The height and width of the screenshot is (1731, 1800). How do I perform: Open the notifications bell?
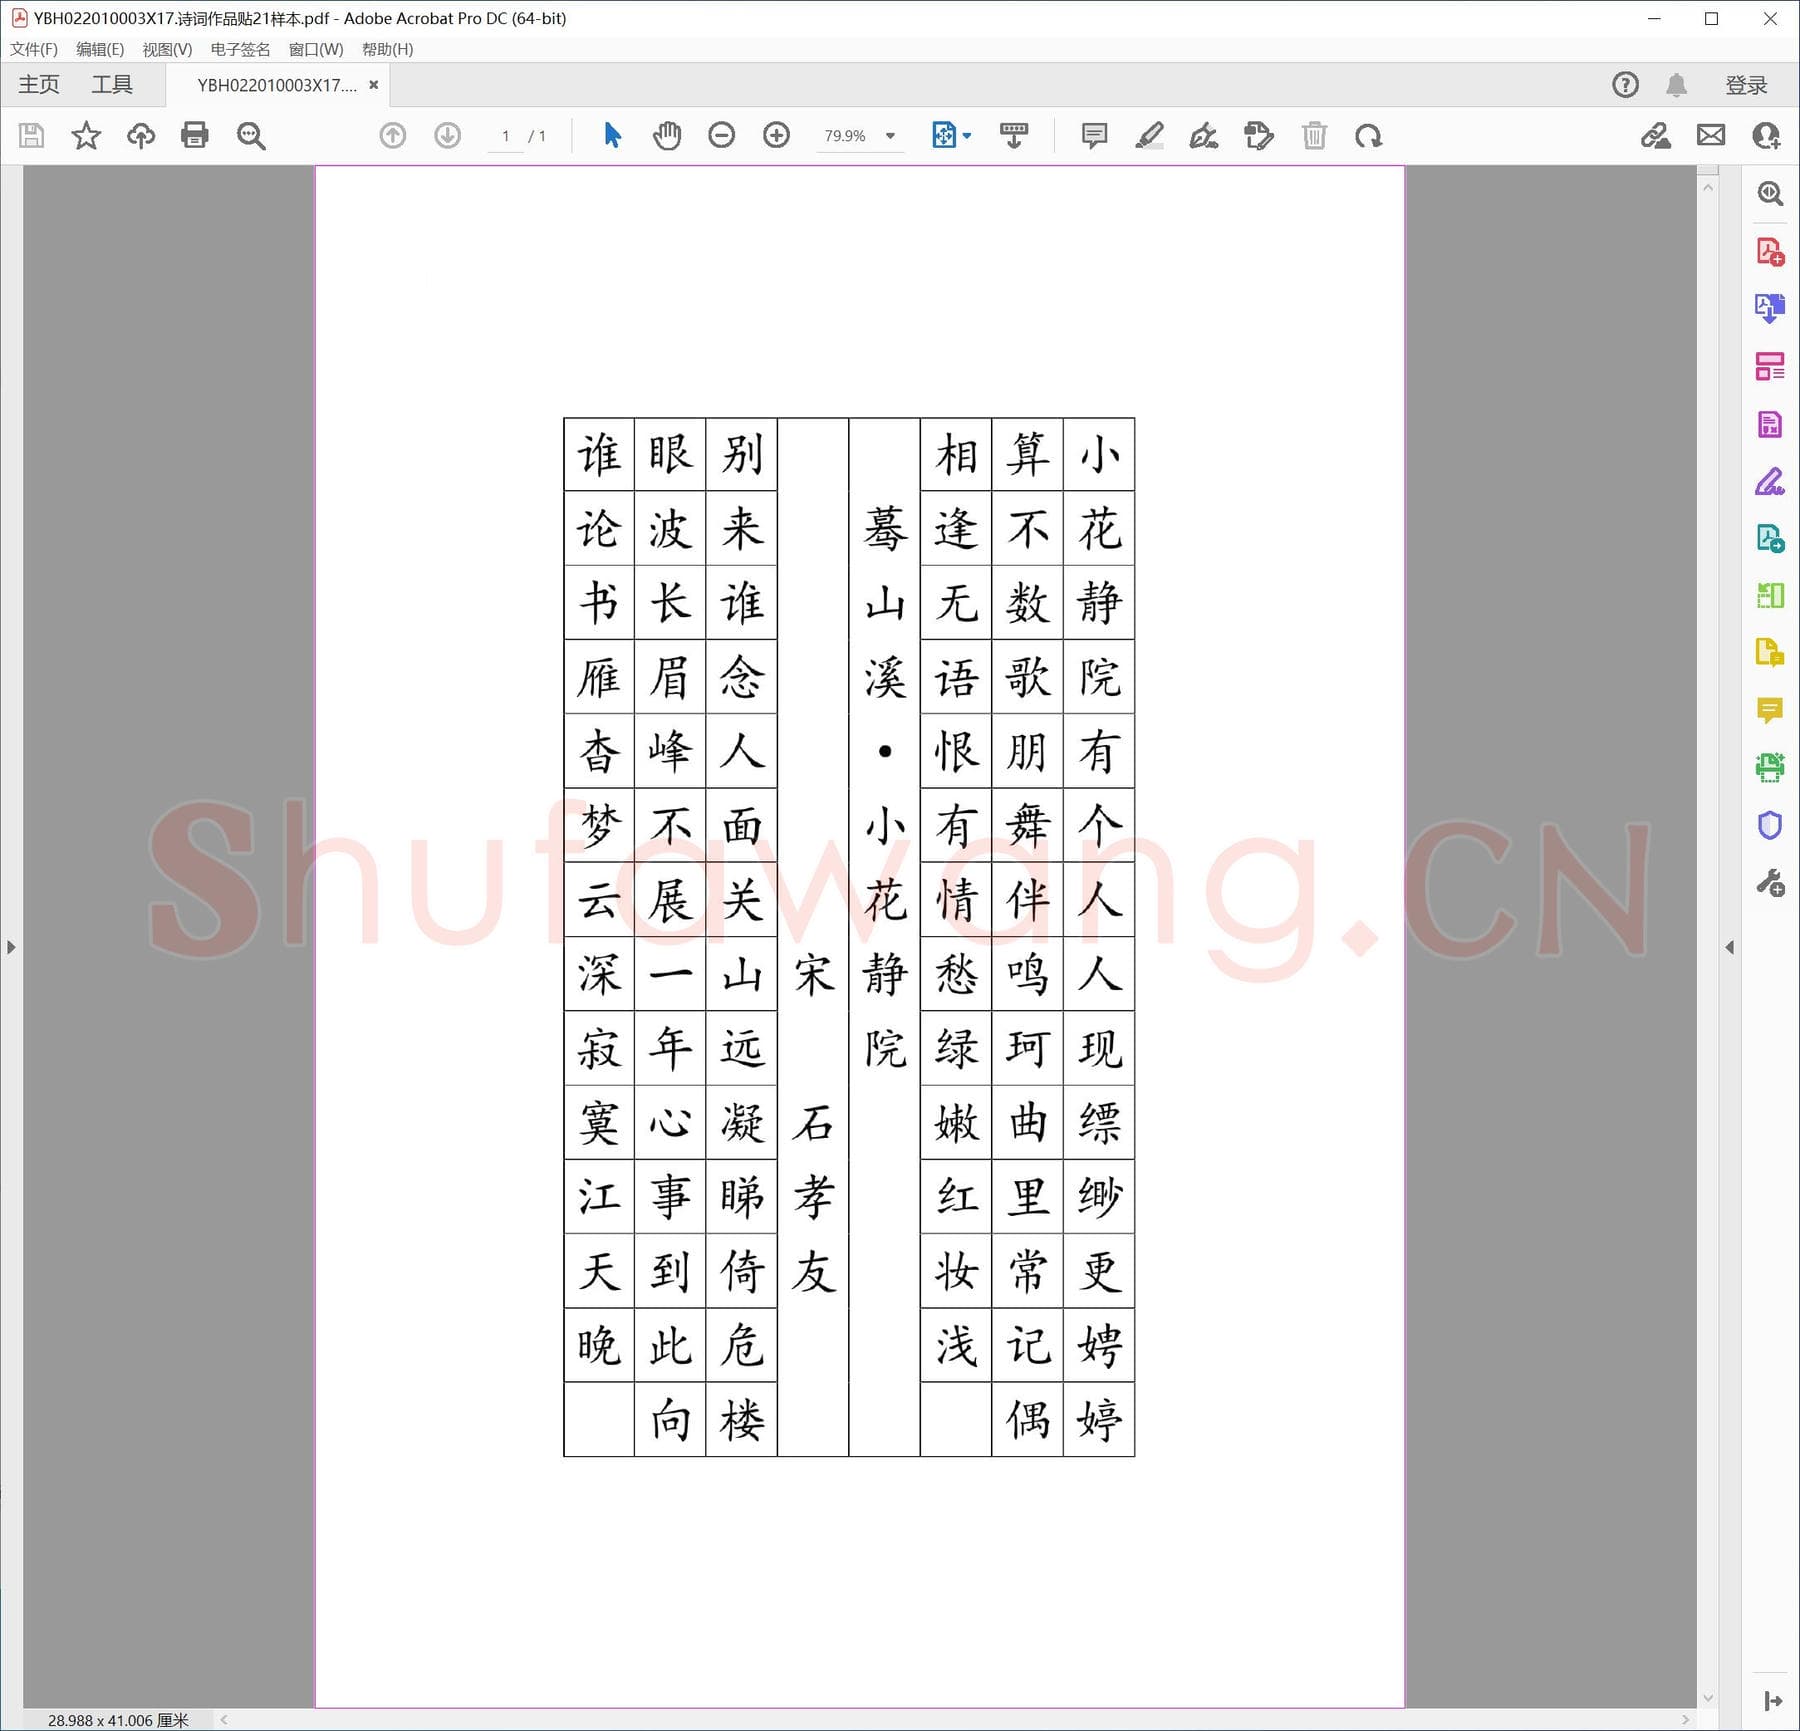pos(1677,85)
